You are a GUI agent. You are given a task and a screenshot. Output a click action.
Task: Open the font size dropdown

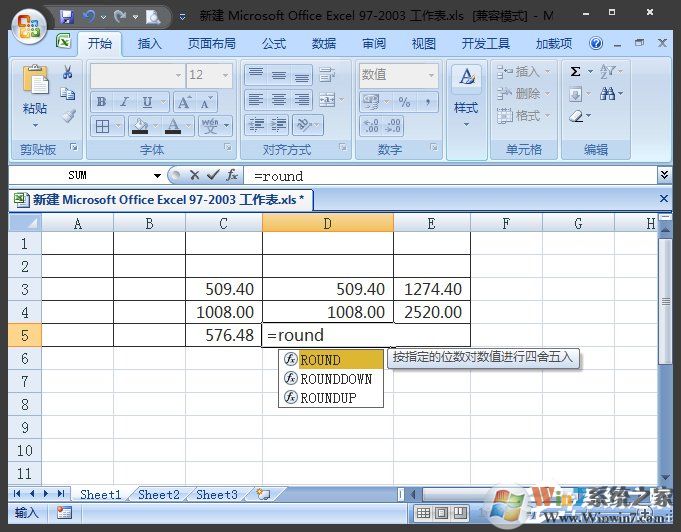[227, 75]
